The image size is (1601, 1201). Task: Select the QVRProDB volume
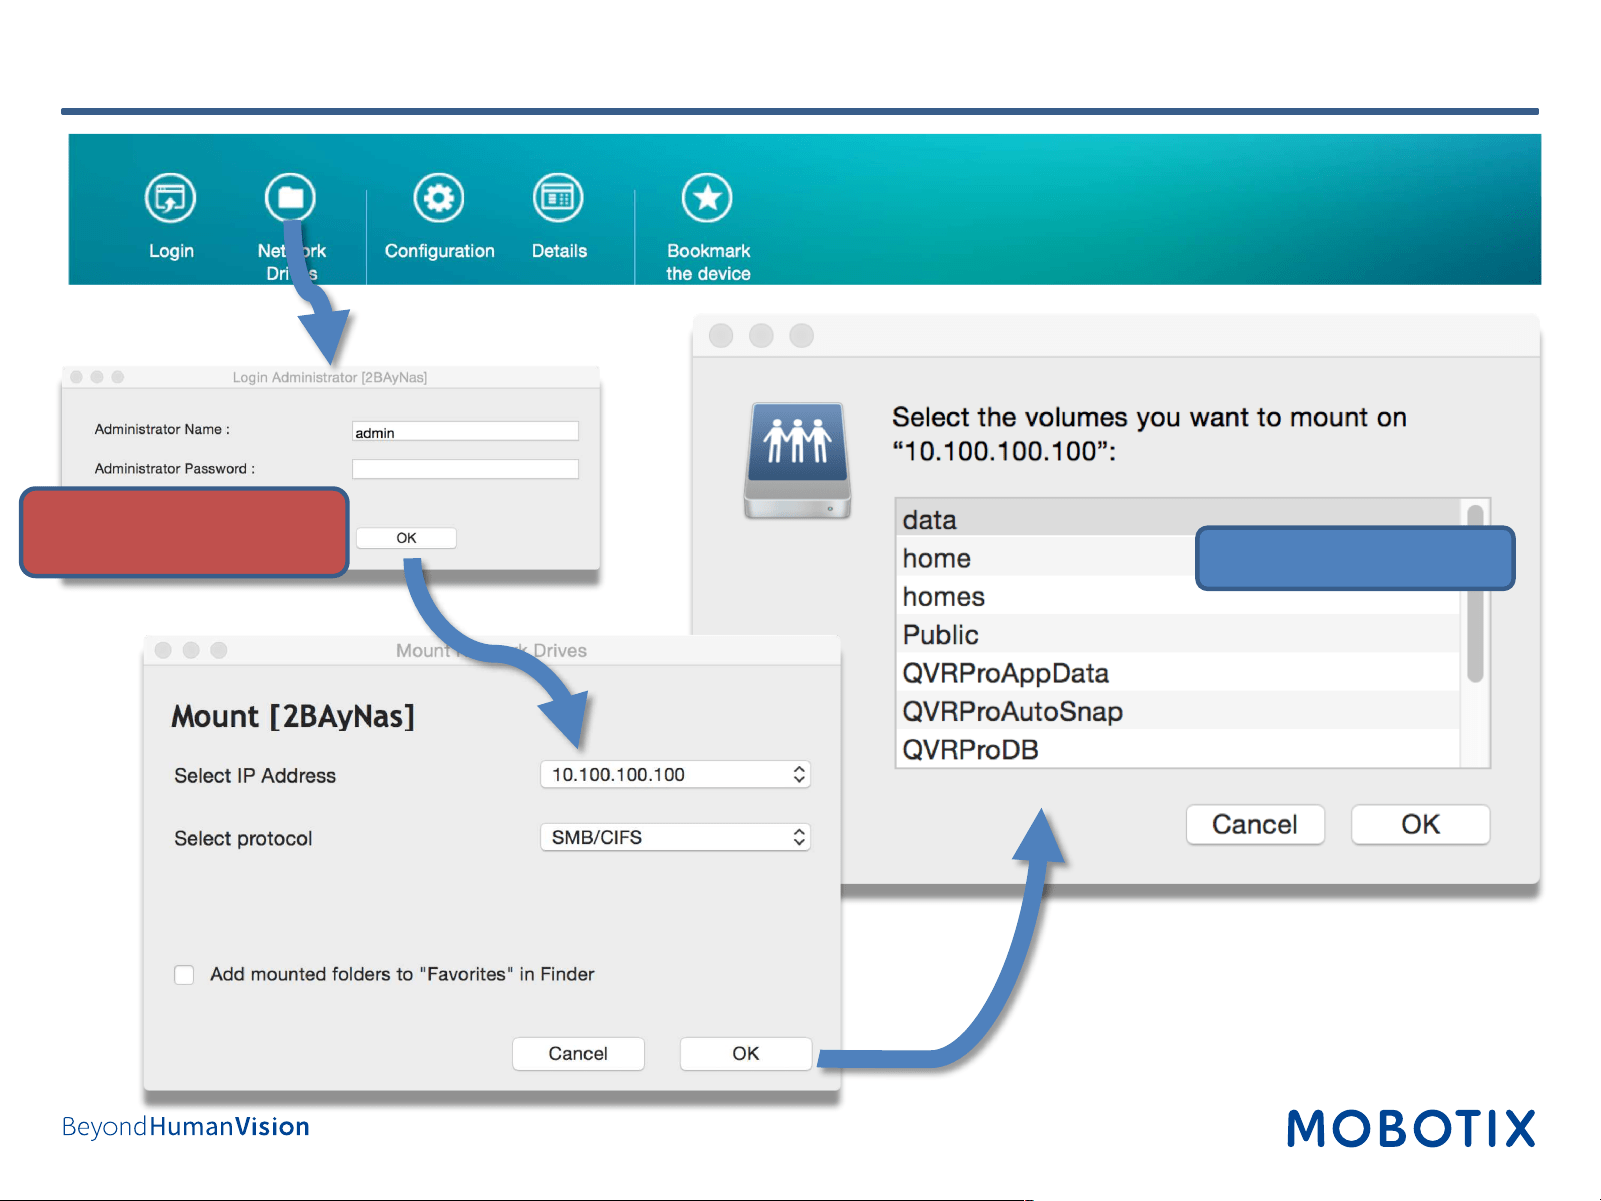(1178, 749)
